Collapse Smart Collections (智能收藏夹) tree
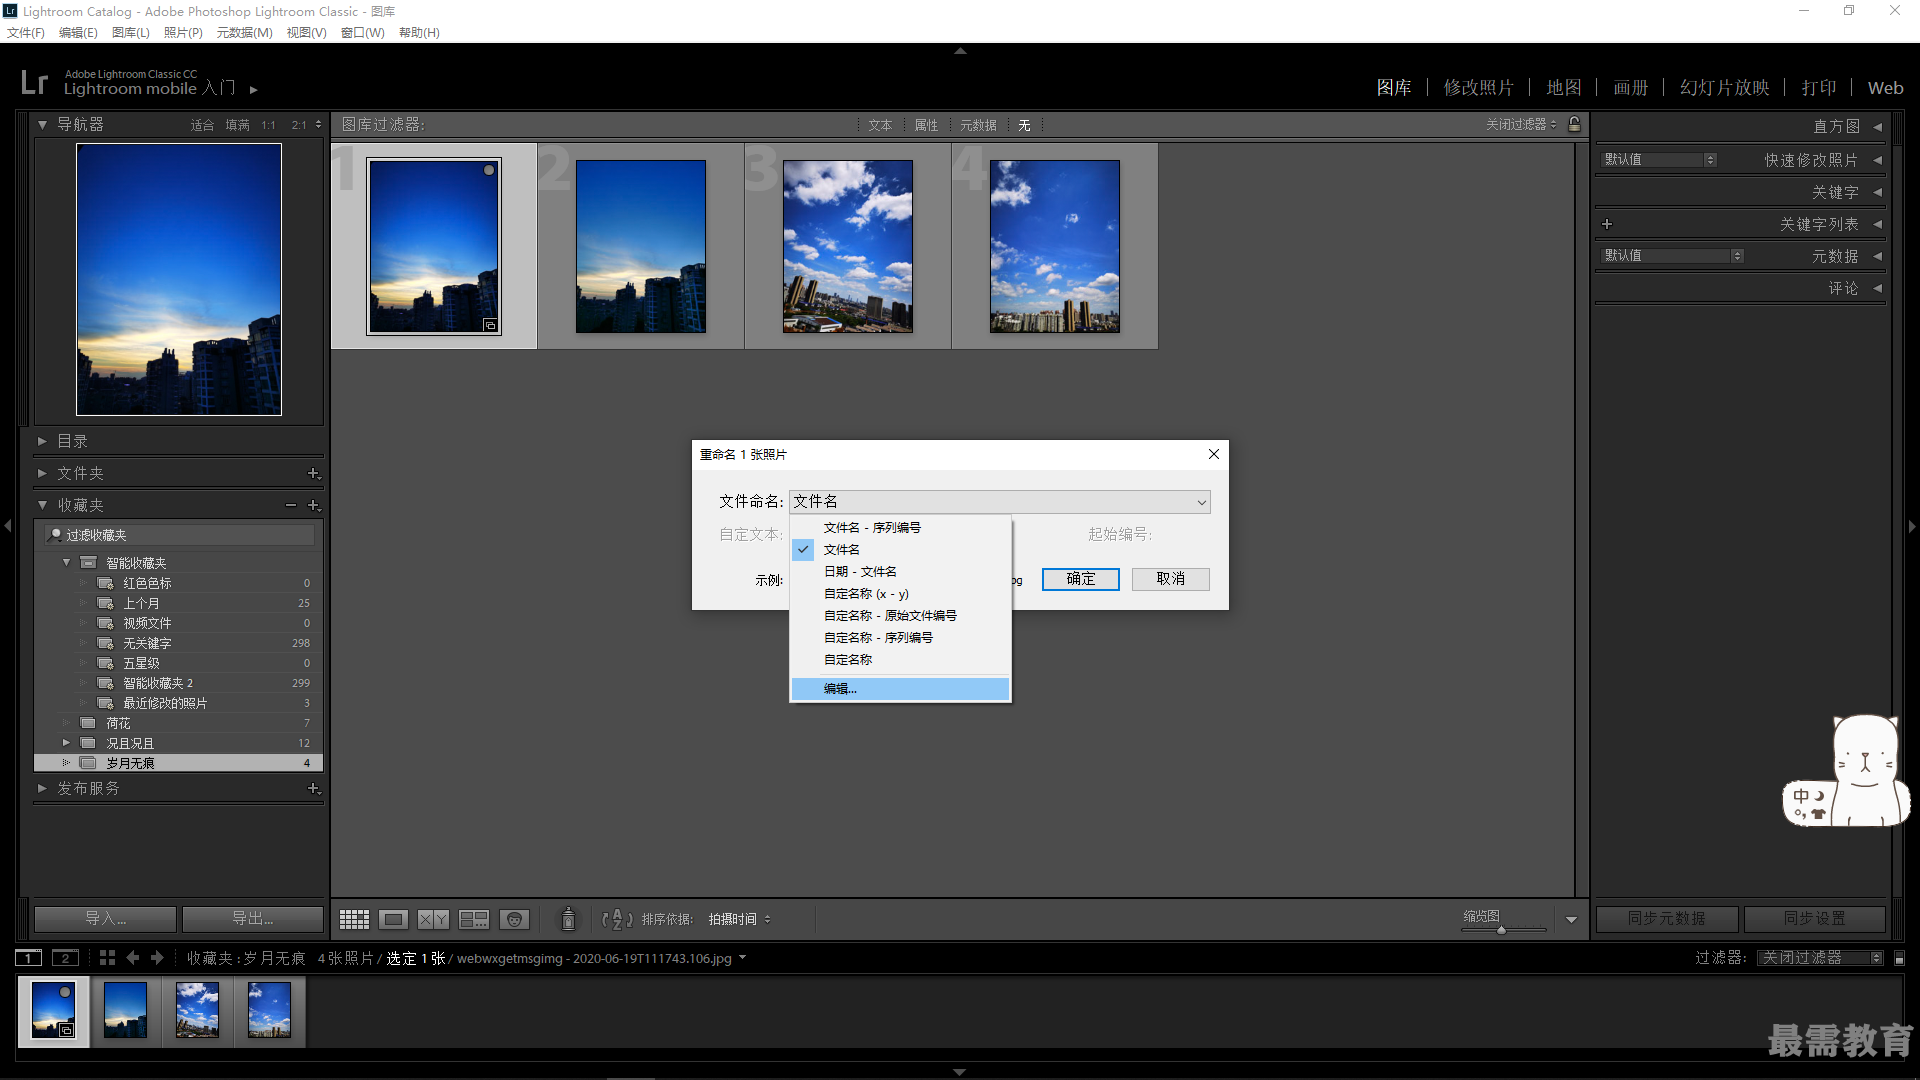This screenshot has width=1920, height=1080. coord(66,563)
